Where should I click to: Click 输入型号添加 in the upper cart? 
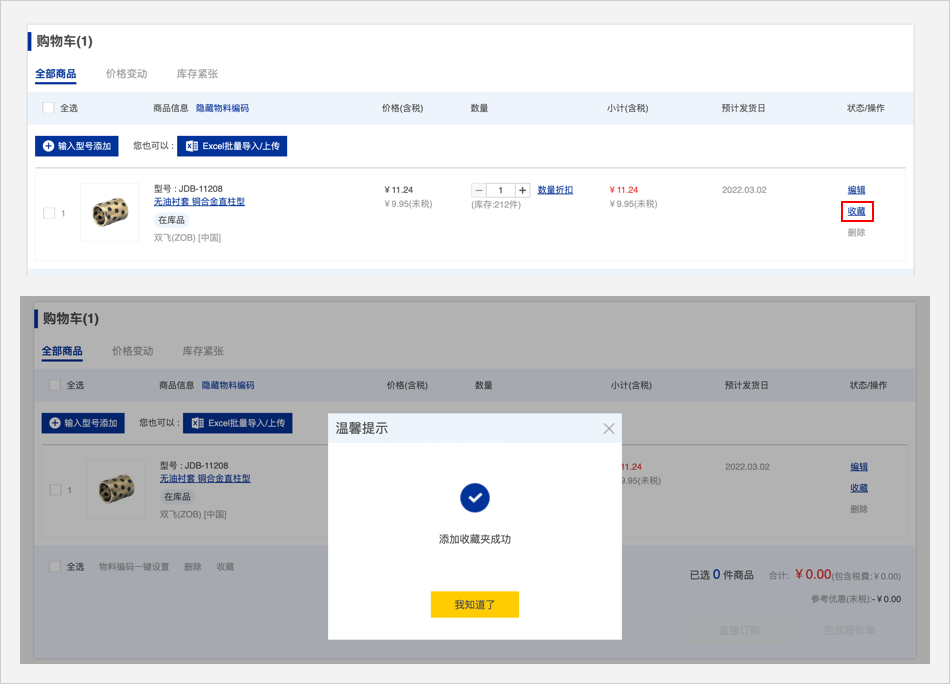point(77,146)
